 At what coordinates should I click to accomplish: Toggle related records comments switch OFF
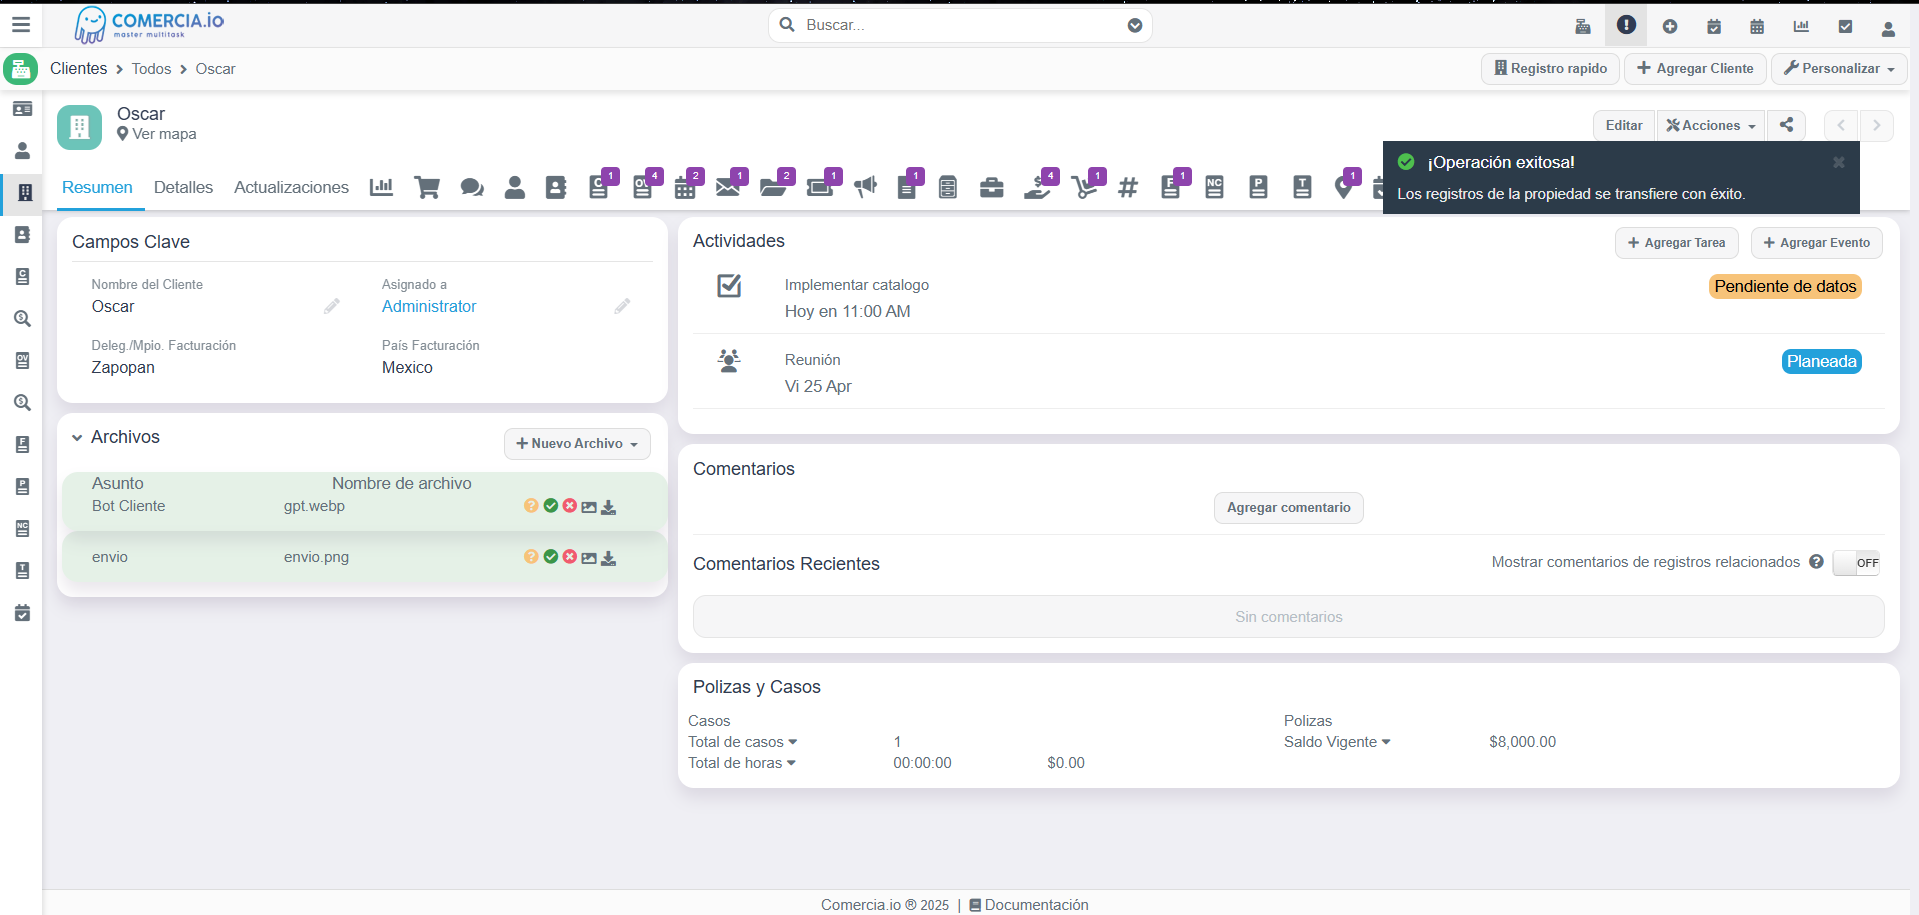[1856, 563]
